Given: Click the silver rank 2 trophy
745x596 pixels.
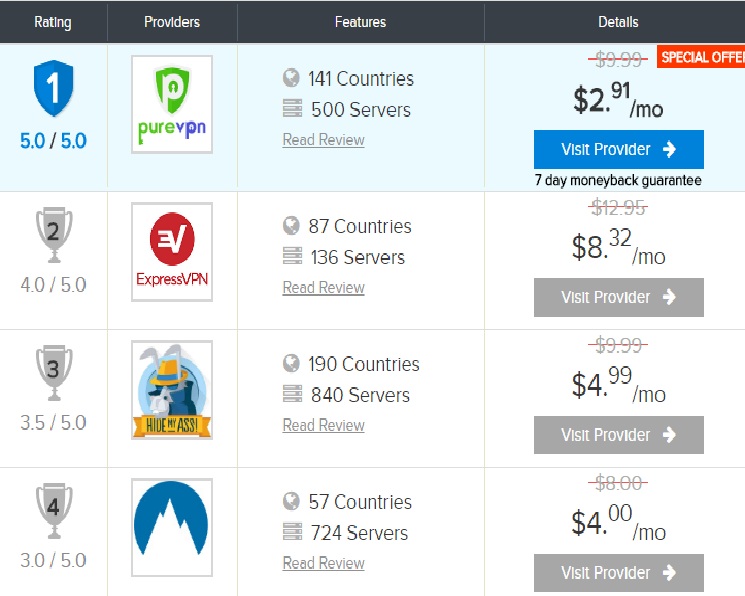Looking at the screenshot, I should point(53,236).
